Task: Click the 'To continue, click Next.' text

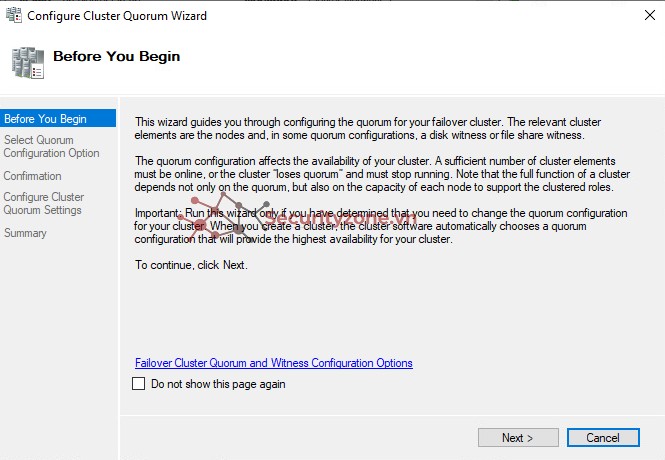Action: pos(191,265)
